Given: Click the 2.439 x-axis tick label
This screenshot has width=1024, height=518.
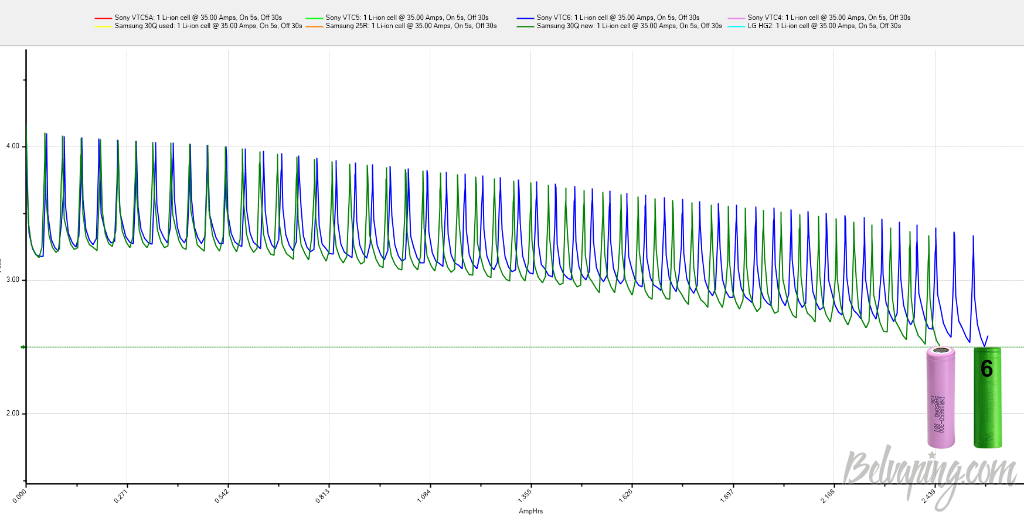Looking at the screenshot, I should (928, 494).
